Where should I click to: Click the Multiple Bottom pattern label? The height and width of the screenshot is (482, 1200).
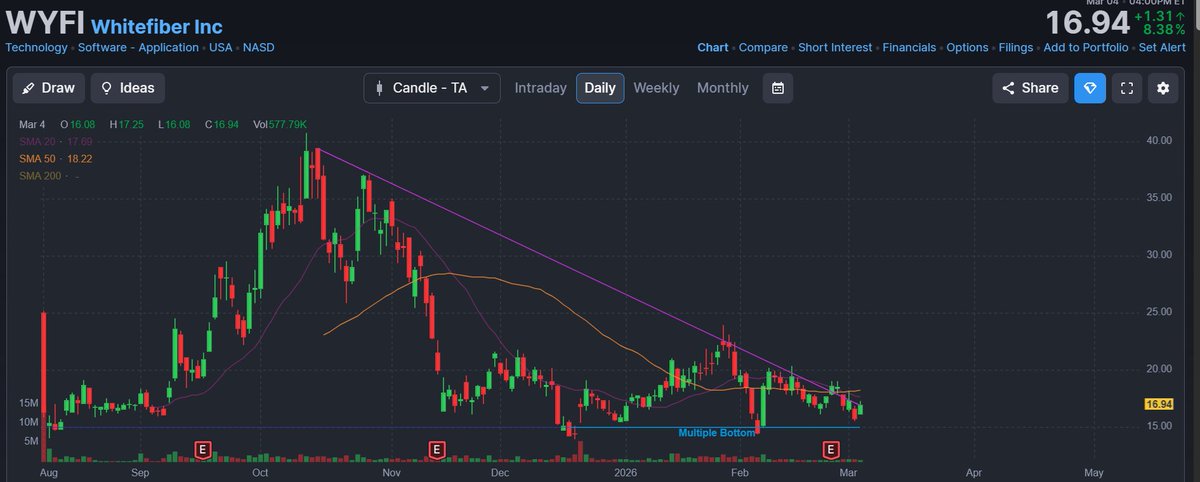coord(716,433)
